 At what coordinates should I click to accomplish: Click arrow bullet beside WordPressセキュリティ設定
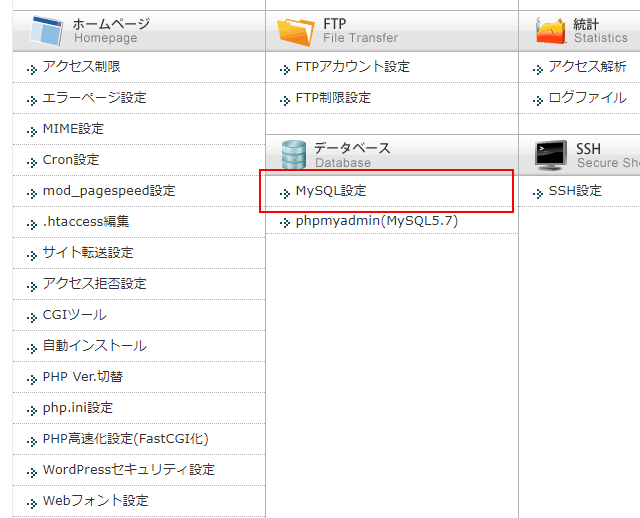(x=31, y=473)
